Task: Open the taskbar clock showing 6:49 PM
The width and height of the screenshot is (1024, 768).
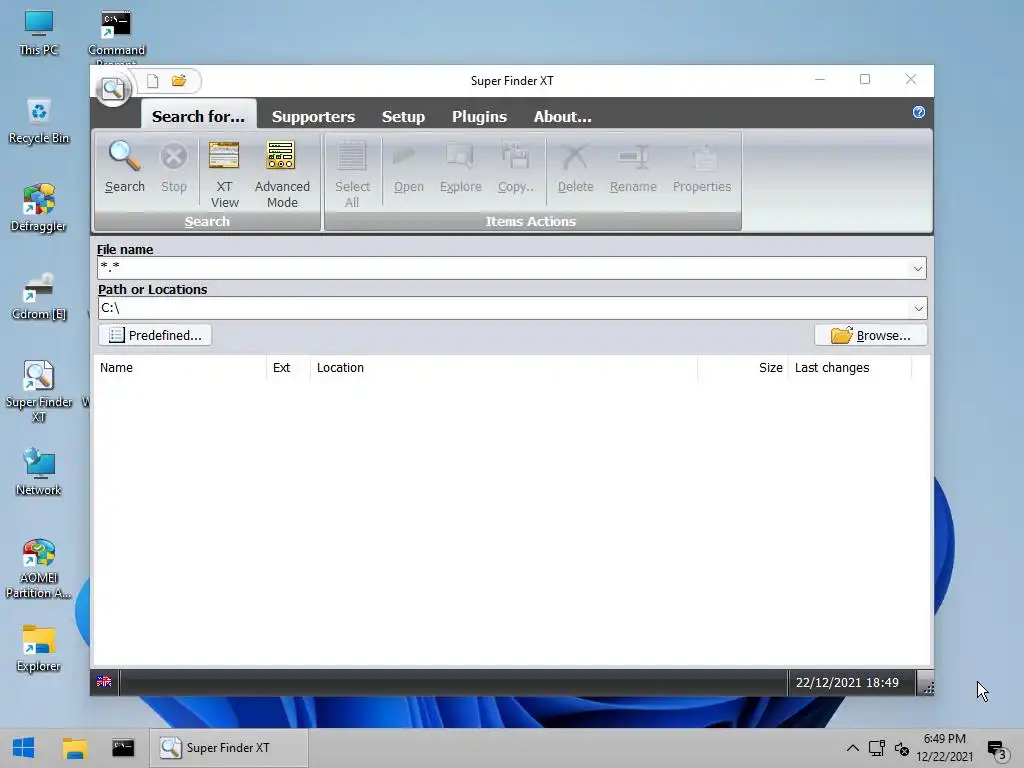Action: coord(944,748)
